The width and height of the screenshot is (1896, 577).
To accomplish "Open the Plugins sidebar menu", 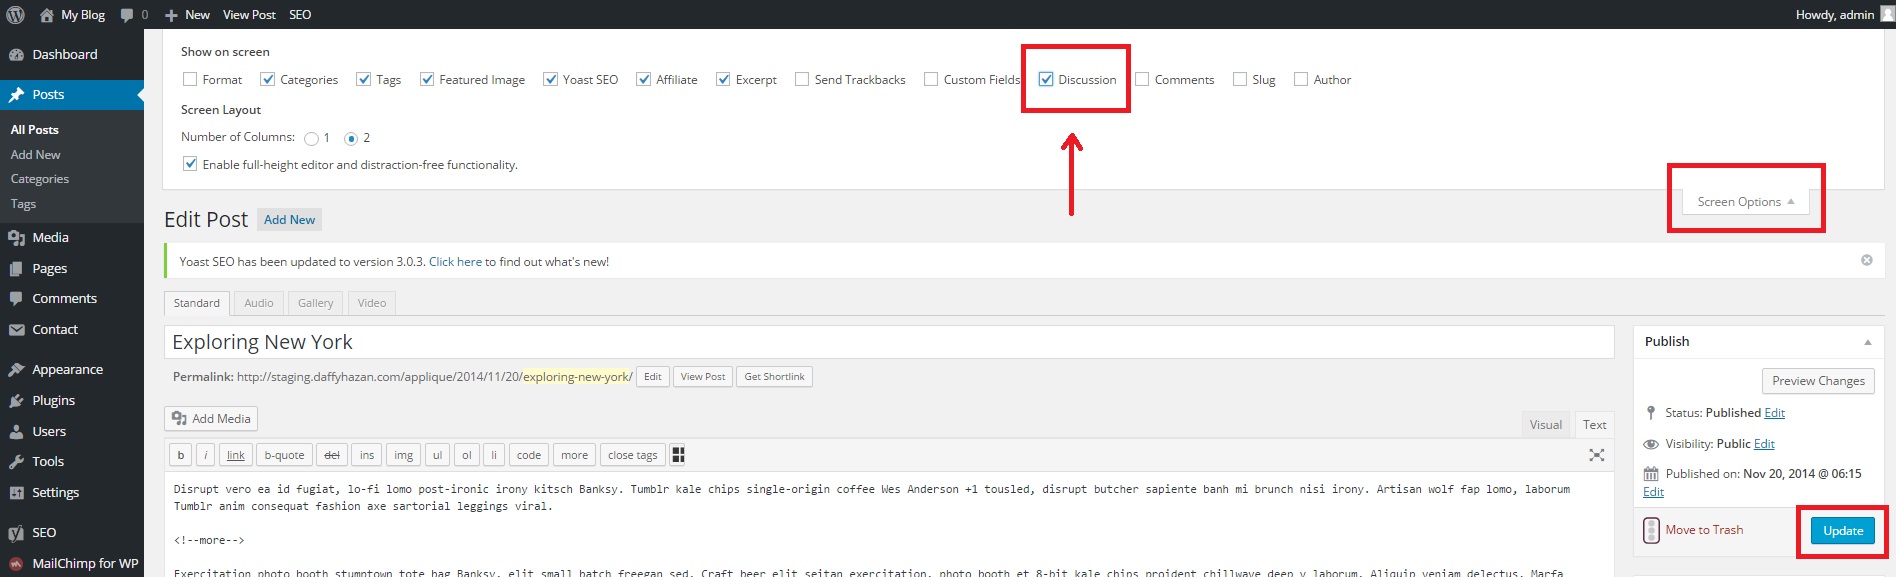I will coord(53,400).
